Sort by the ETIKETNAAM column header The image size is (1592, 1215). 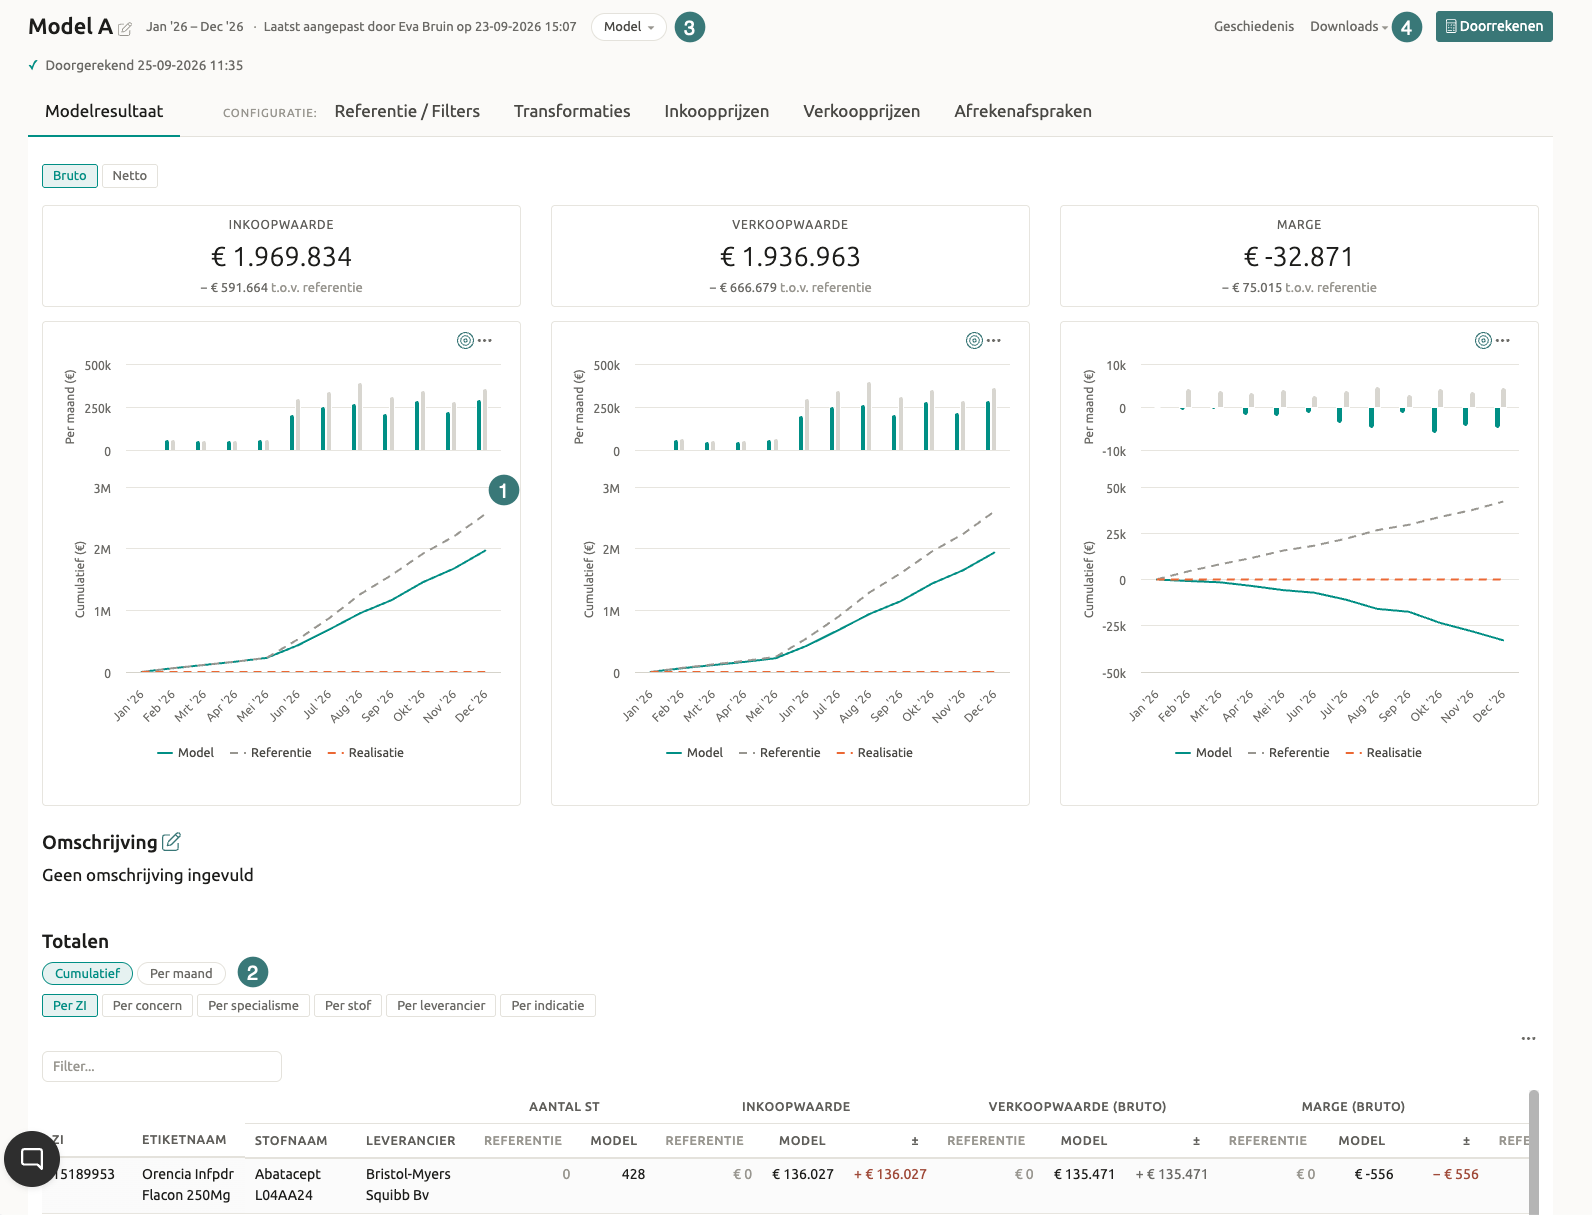[184, 1140]
